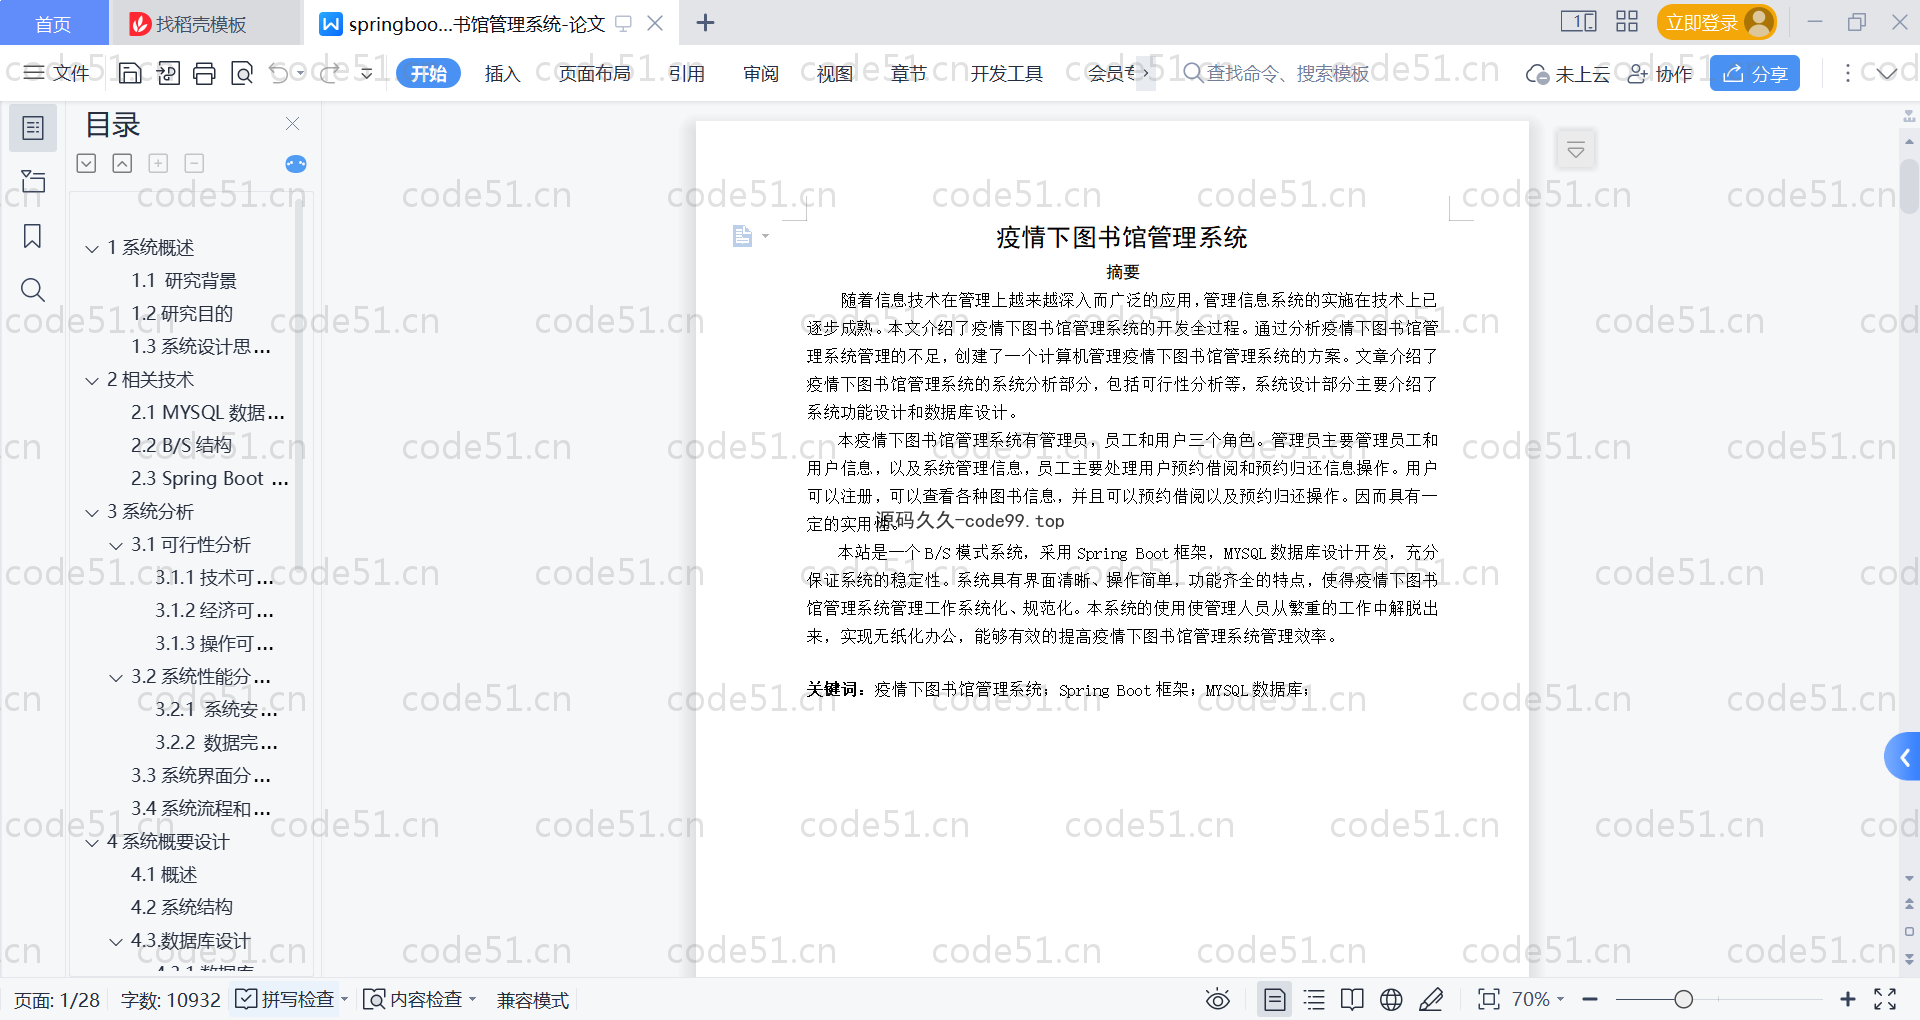Click the collapse panel button at page top-right
Screen dimensions: 1920x1020
[1576, 150]
